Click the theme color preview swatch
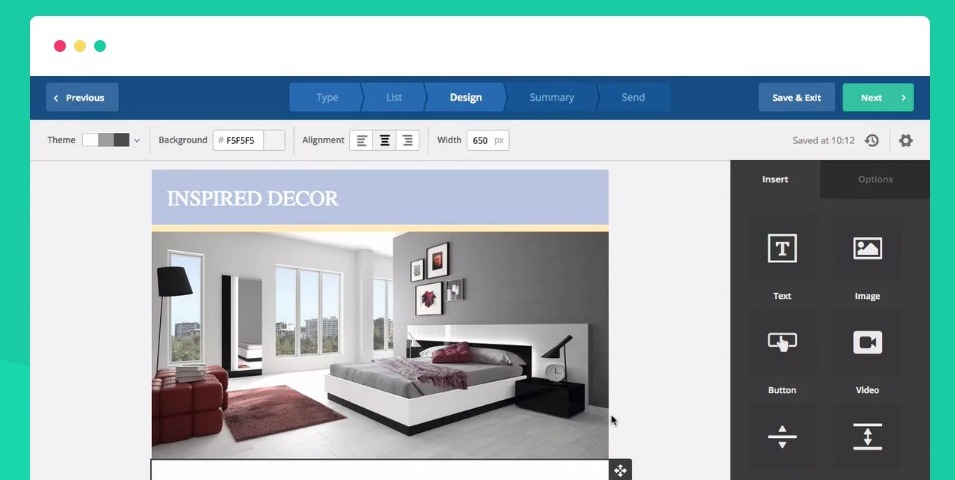The width and height of the screenshot is (955, 480). 106,140
